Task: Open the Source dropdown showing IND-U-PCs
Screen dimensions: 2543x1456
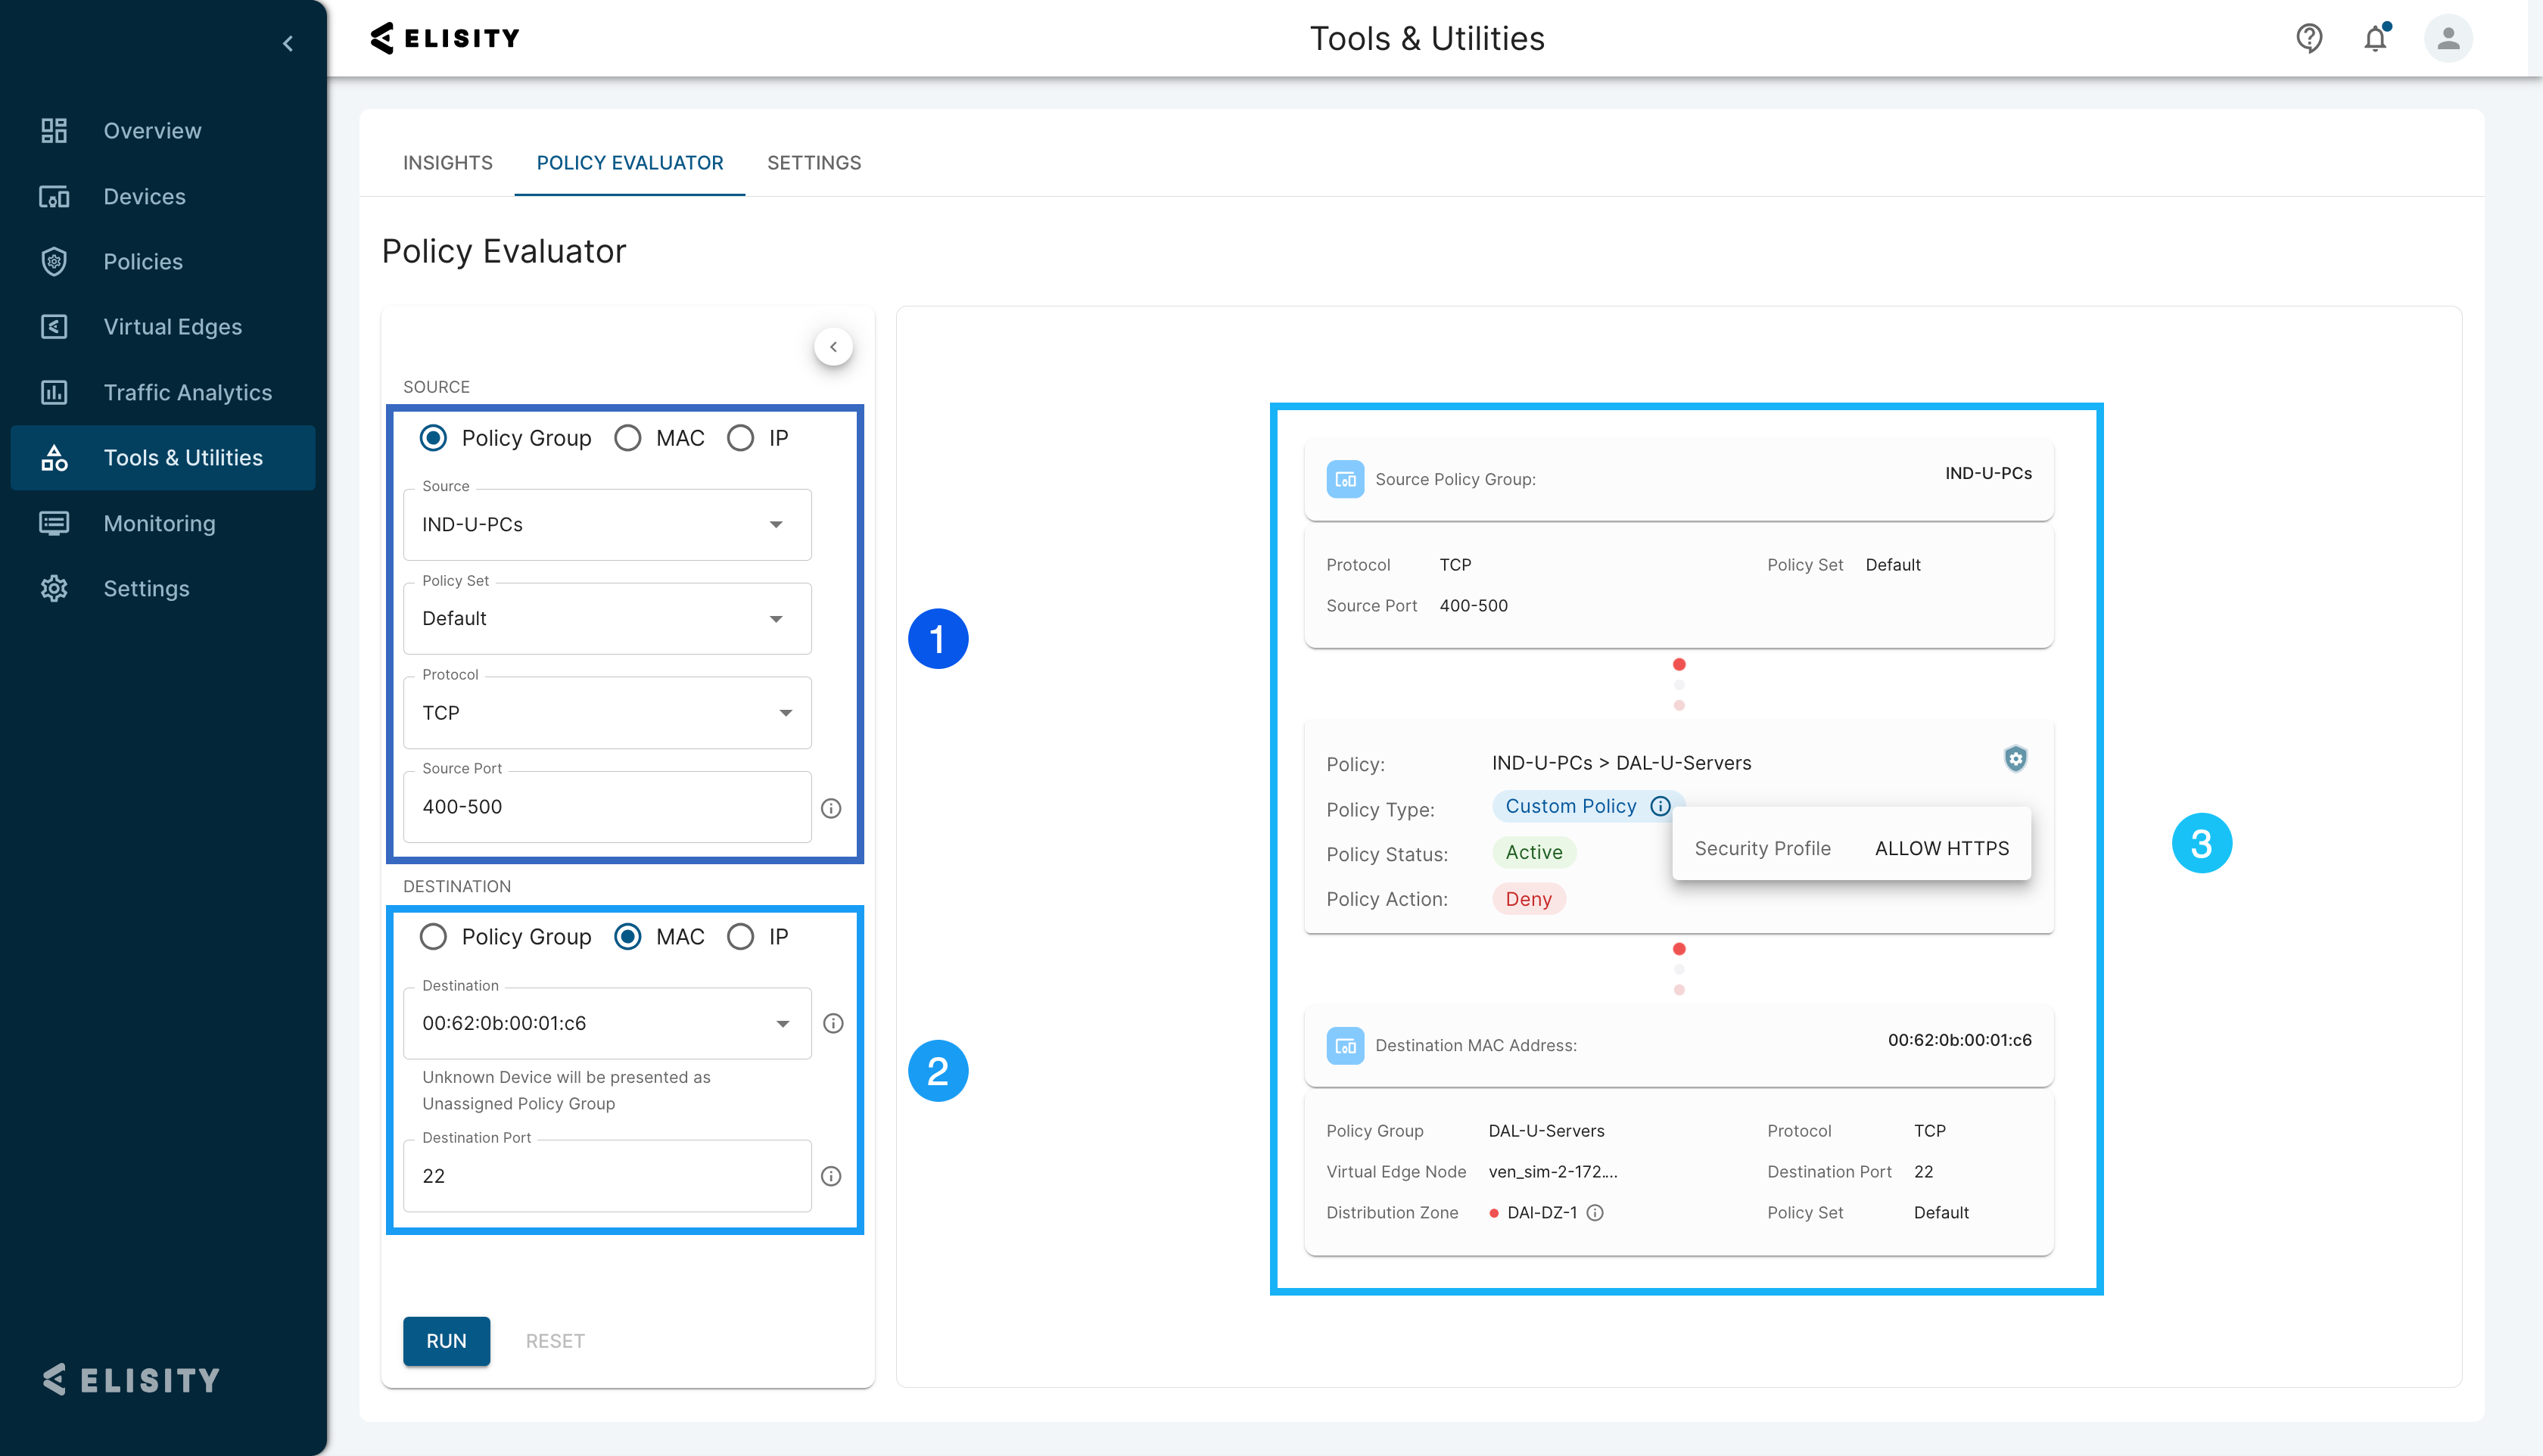Action: click(x=607, y=525)
